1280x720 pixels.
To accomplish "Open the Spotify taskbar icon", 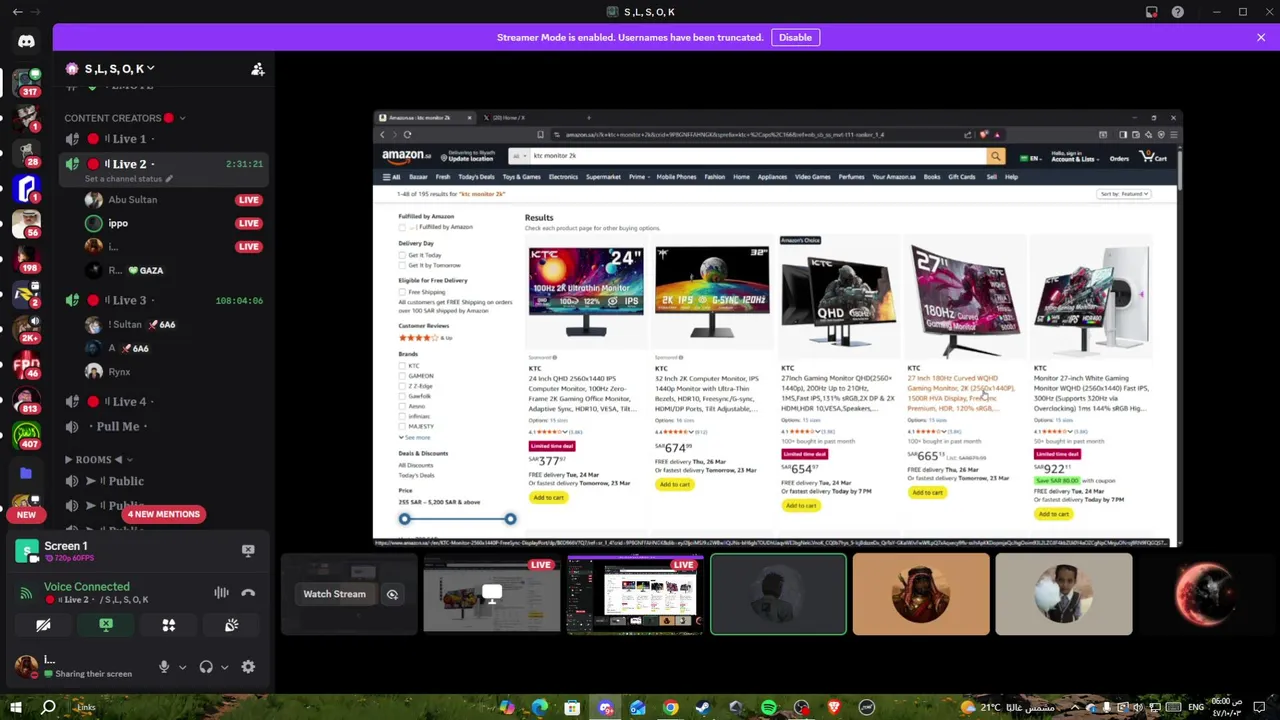I will [x=768, y=708].
